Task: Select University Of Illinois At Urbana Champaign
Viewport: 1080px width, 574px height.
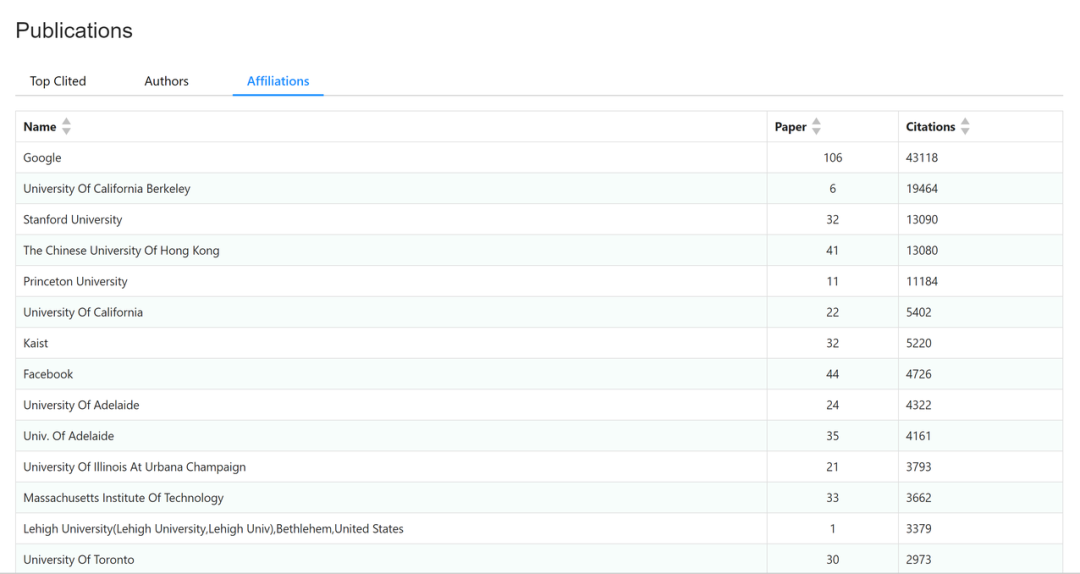Action: tap(134, 467)
